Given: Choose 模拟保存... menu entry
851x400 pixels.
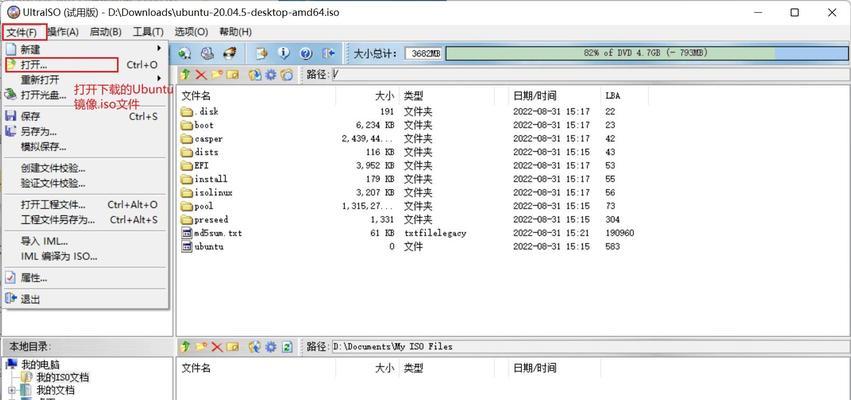Looking at the screenshot, I should [x=85, y=147].
